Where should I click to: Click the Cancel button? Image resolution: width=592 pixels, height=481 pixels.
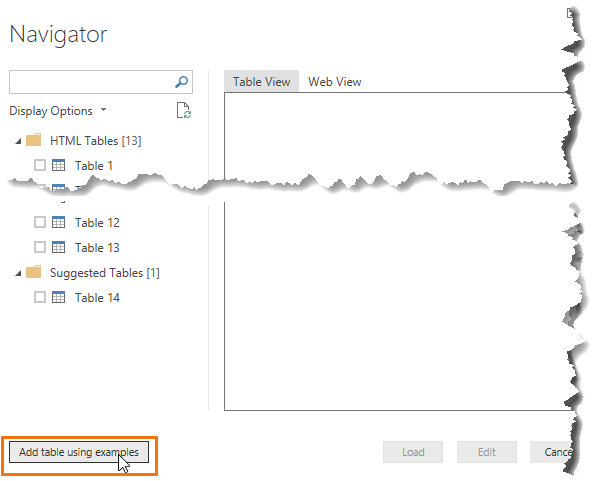[x=553, y=452]
